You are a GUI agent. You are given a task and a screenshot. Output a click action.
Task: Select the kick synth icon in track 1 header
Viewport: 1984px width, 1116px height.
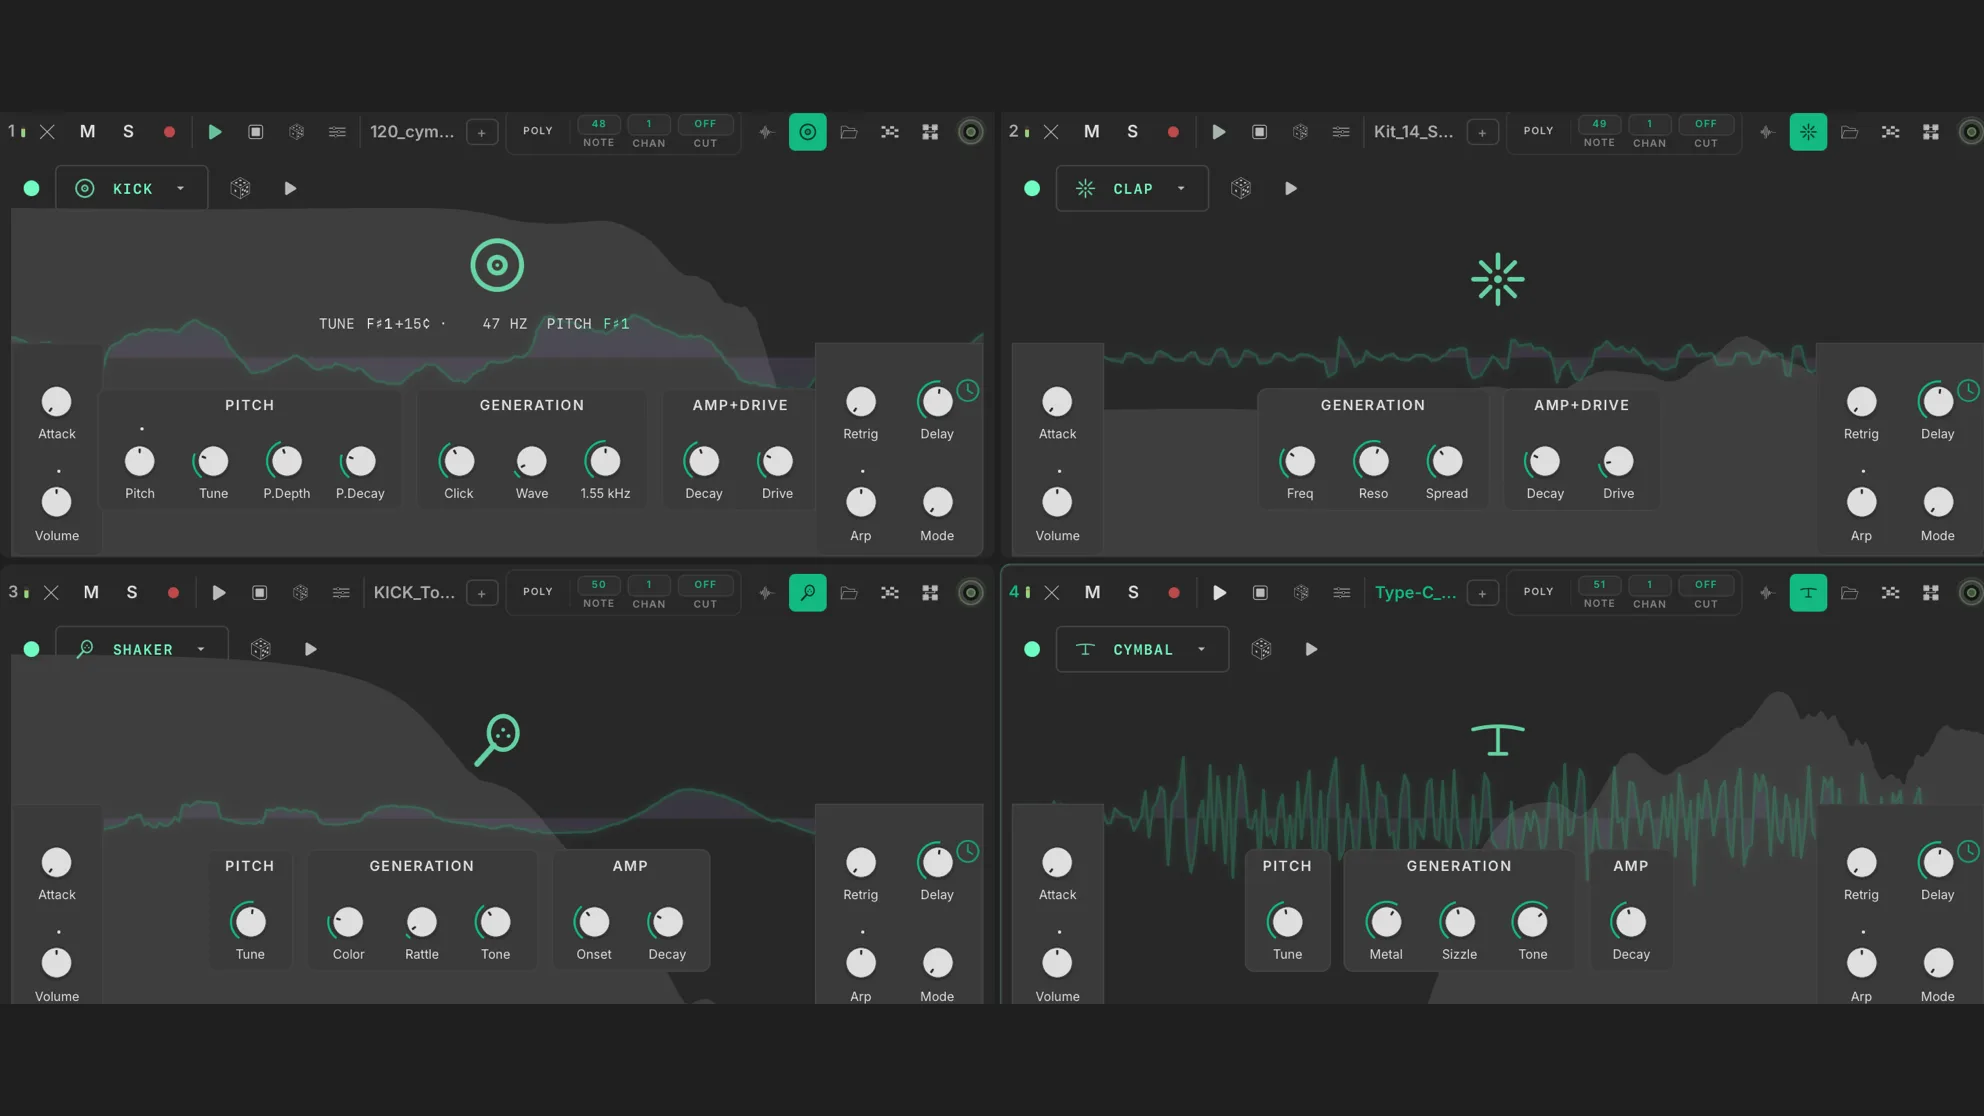coord(808,132)
